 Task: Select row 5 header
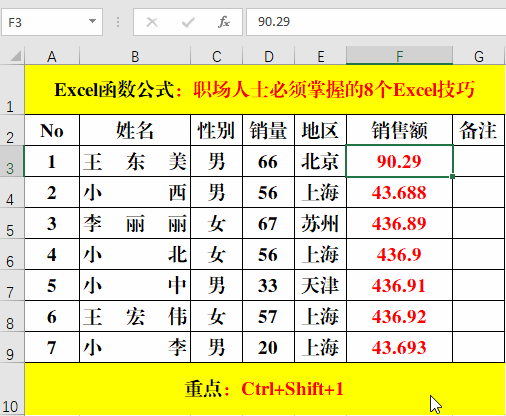12,223
